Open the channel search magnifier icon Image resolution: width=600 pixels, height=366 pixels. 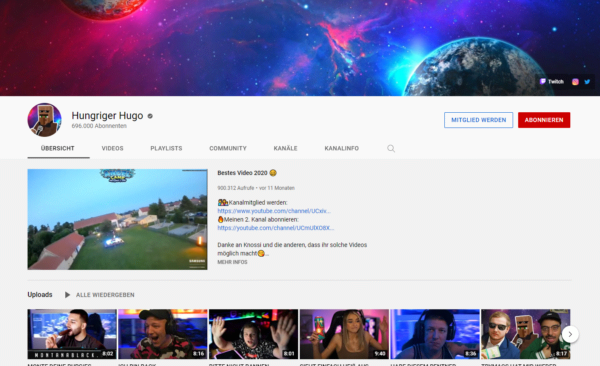[x=391, y=148]
